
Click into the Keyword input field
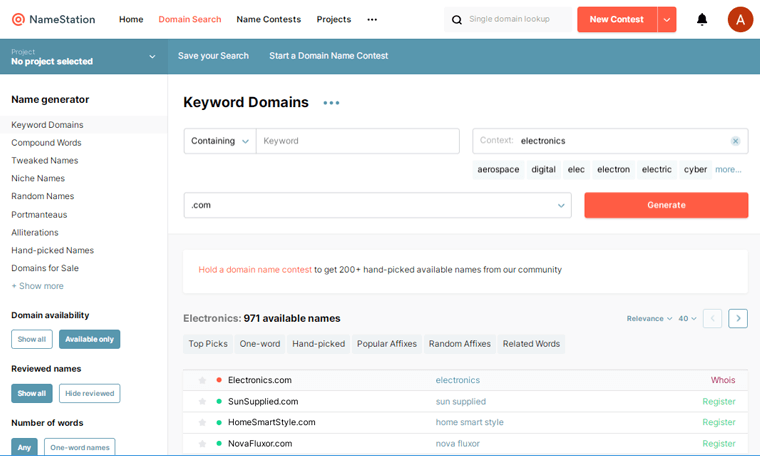pyautogui.click(x=358, y=141)
